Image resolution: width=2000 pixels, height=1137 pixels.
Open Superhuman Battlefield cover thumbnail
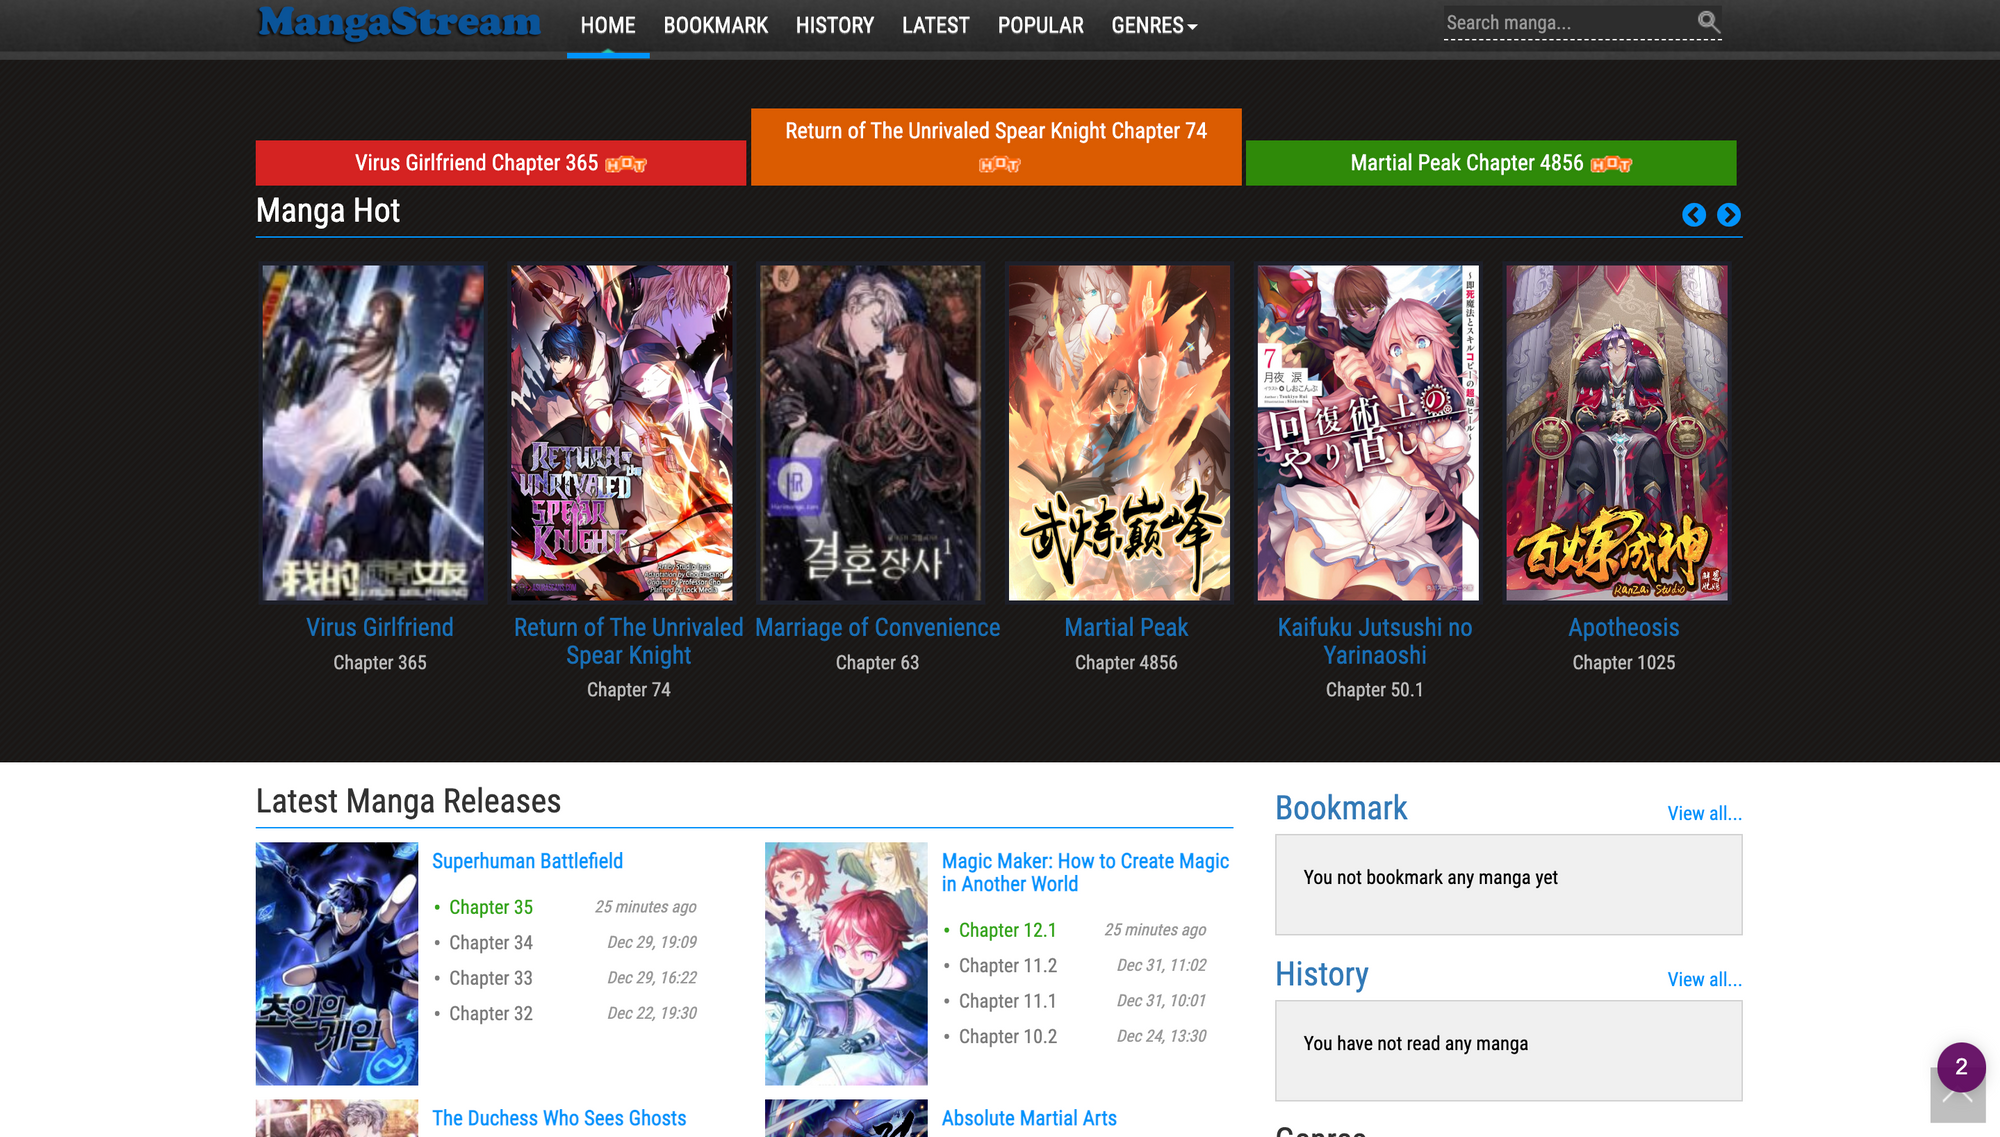pyautogui.click(x=337, y=963)
